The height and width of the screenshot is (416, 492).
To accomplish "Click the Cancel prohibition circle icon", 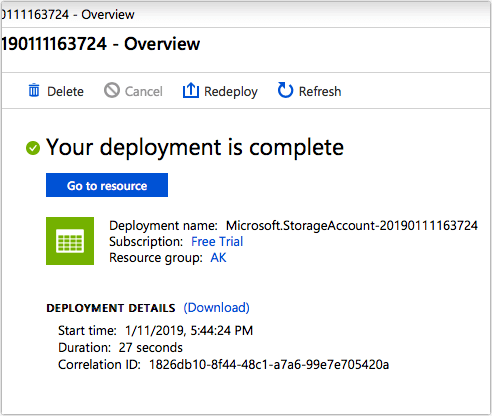I will (112, 90).
